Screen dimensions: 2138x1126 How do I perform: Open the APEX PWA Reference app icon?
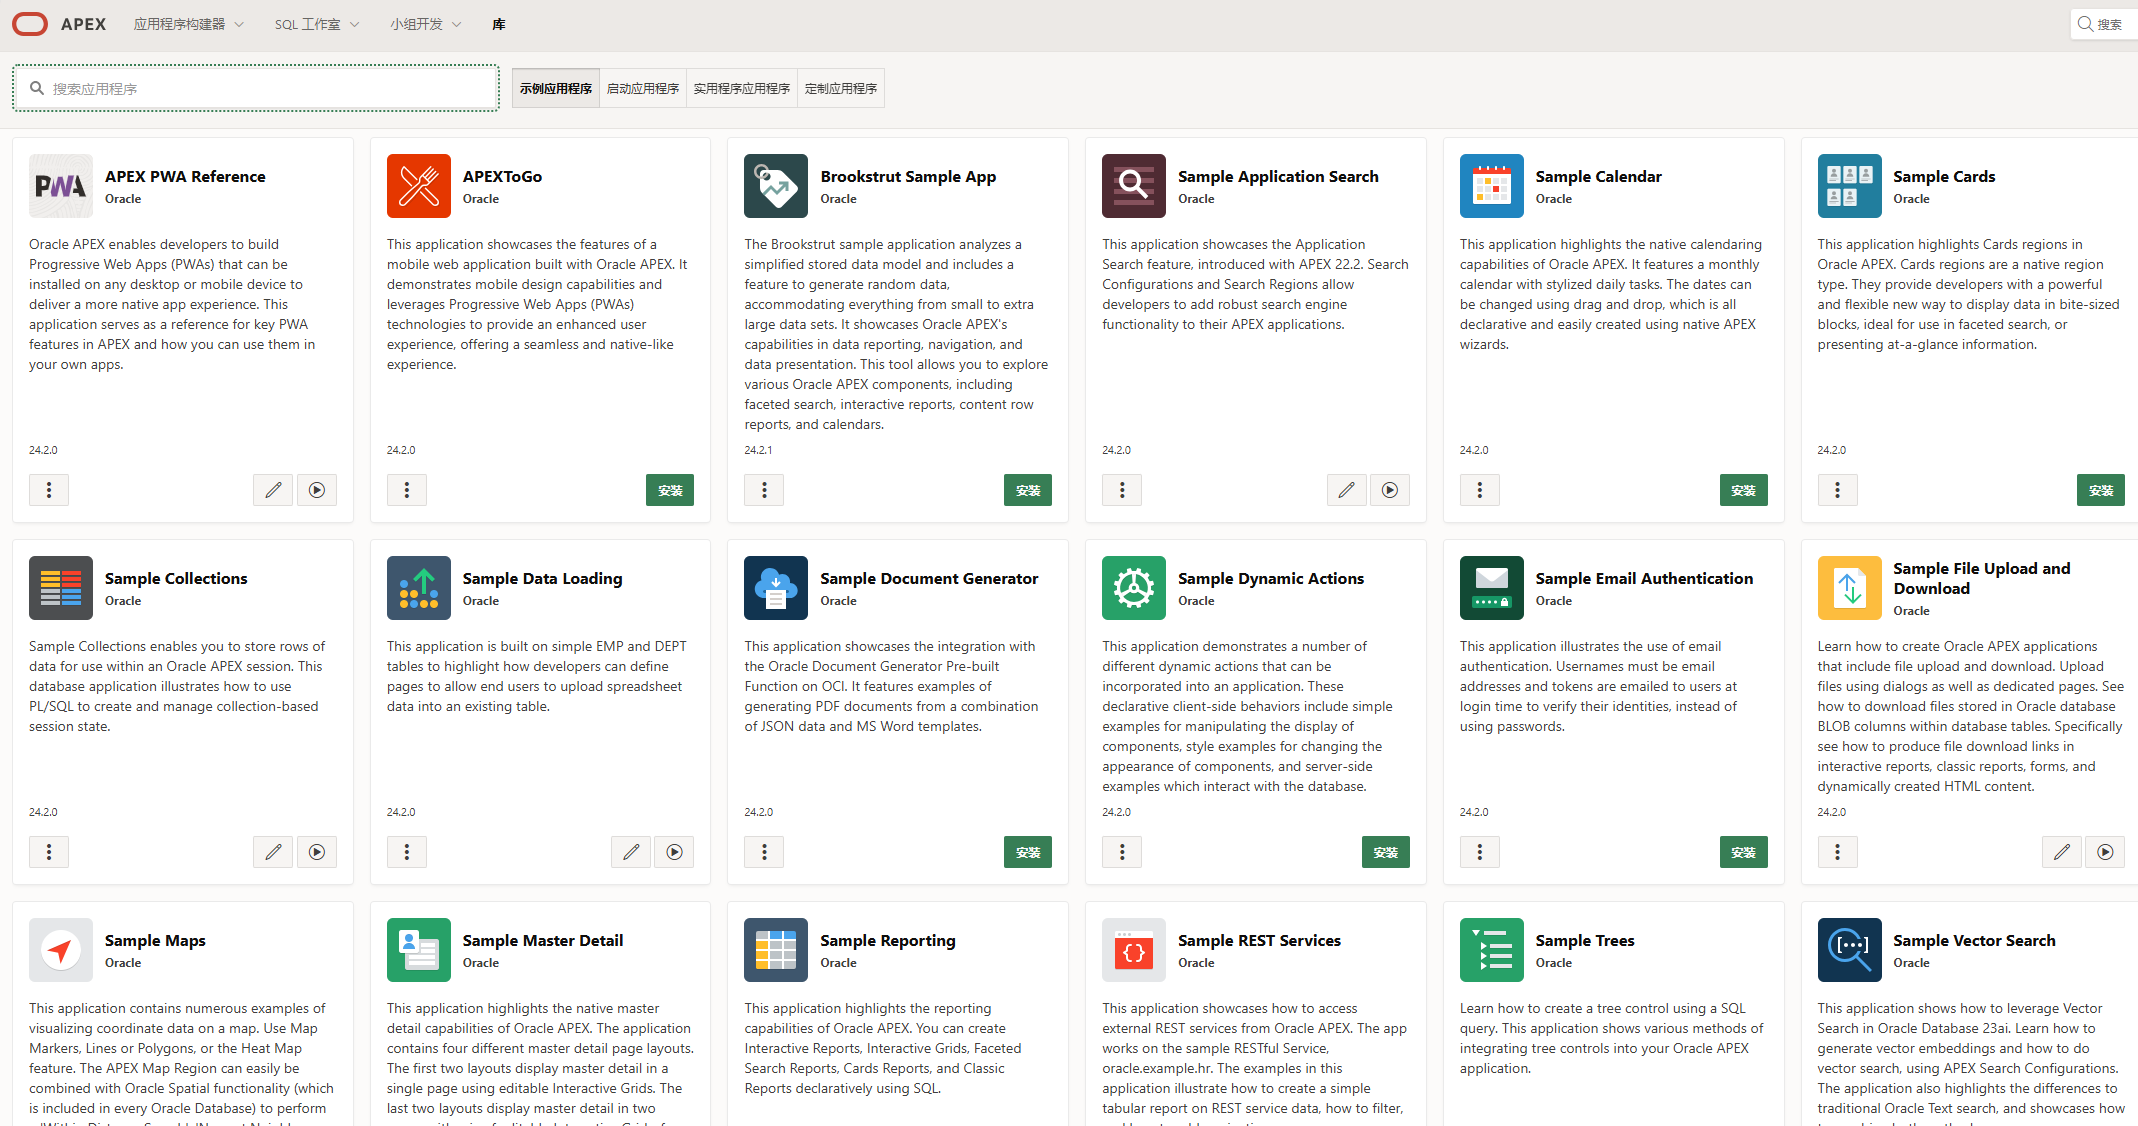(61, 186)
